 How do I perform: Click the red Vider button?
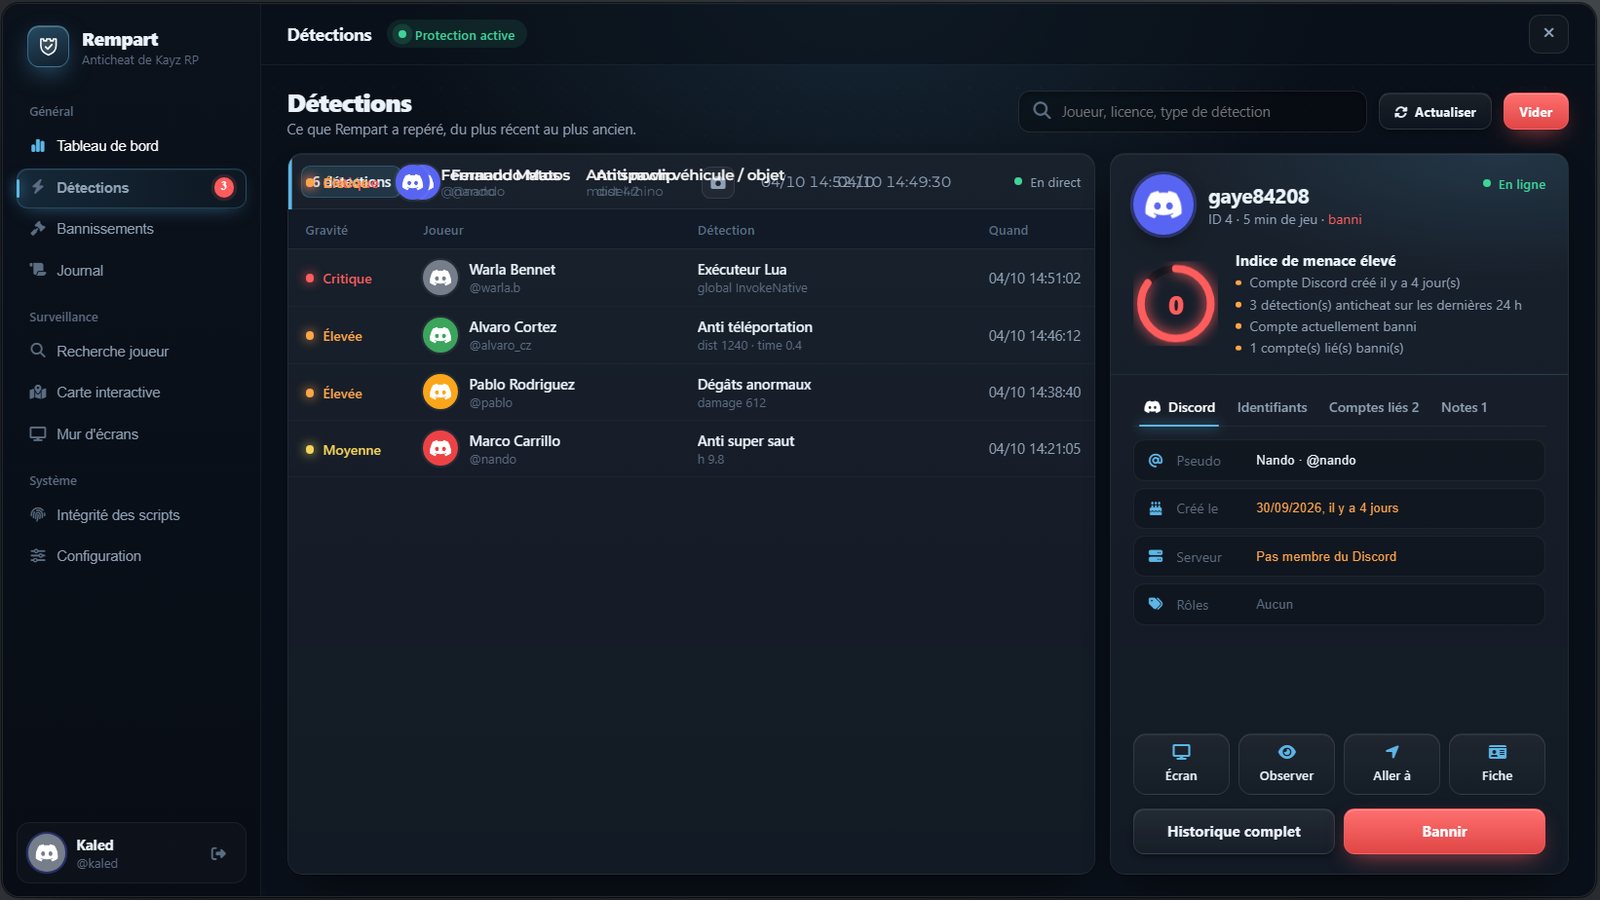1535,112
